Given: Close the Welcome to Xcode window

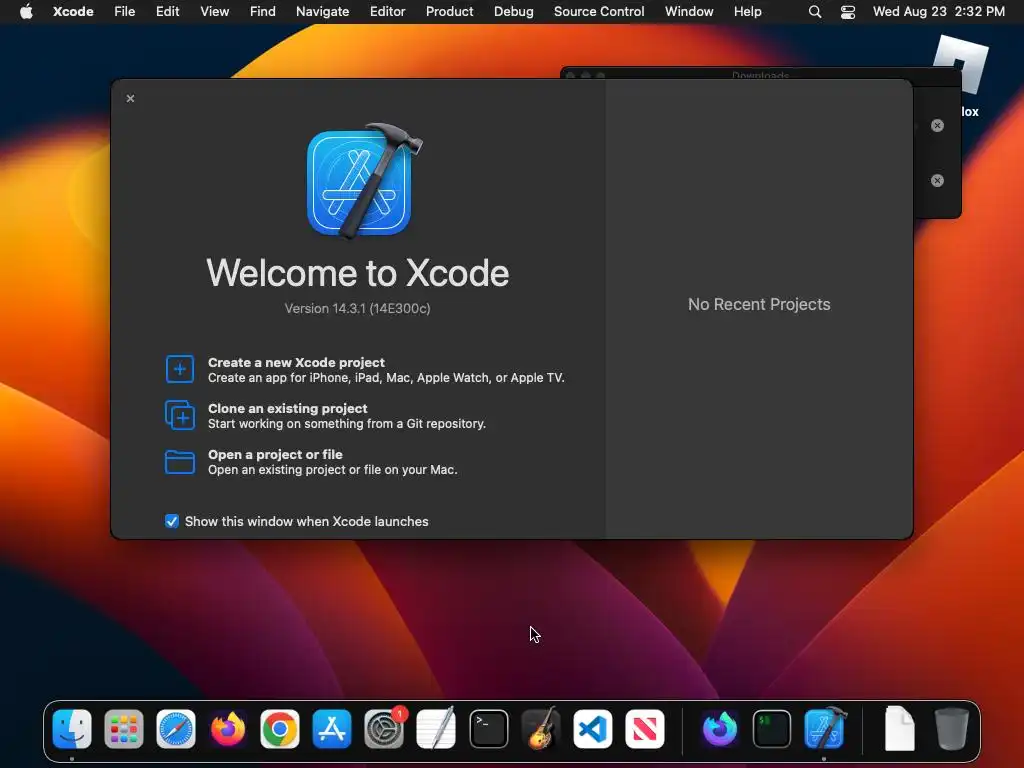Looking at the screenshot, I should pos(131,99).
